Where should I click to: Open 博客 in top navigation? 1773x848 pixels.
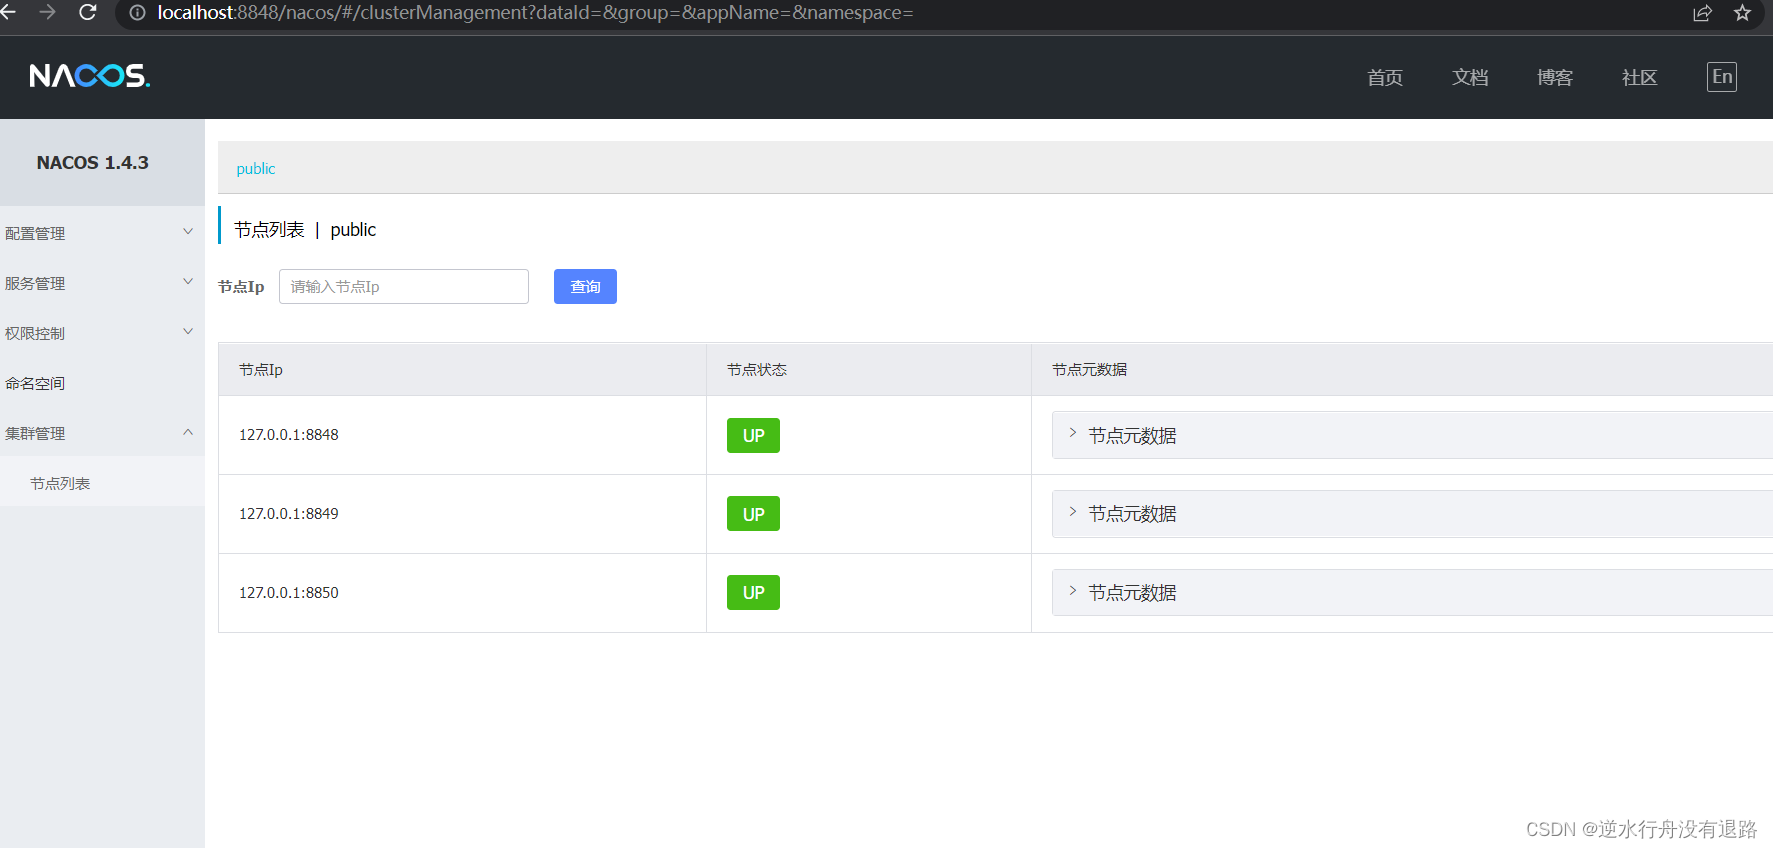coord(1555,77)
